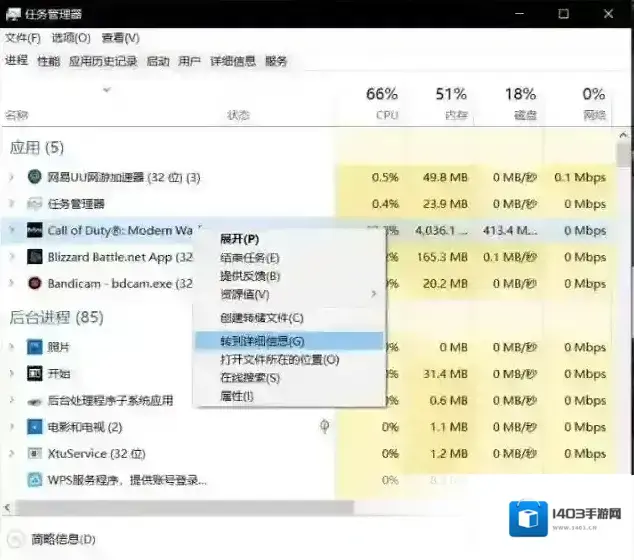Switch to the 性能 tab
The width and height of the screenshot is (634, 560).
pos(48,61)
